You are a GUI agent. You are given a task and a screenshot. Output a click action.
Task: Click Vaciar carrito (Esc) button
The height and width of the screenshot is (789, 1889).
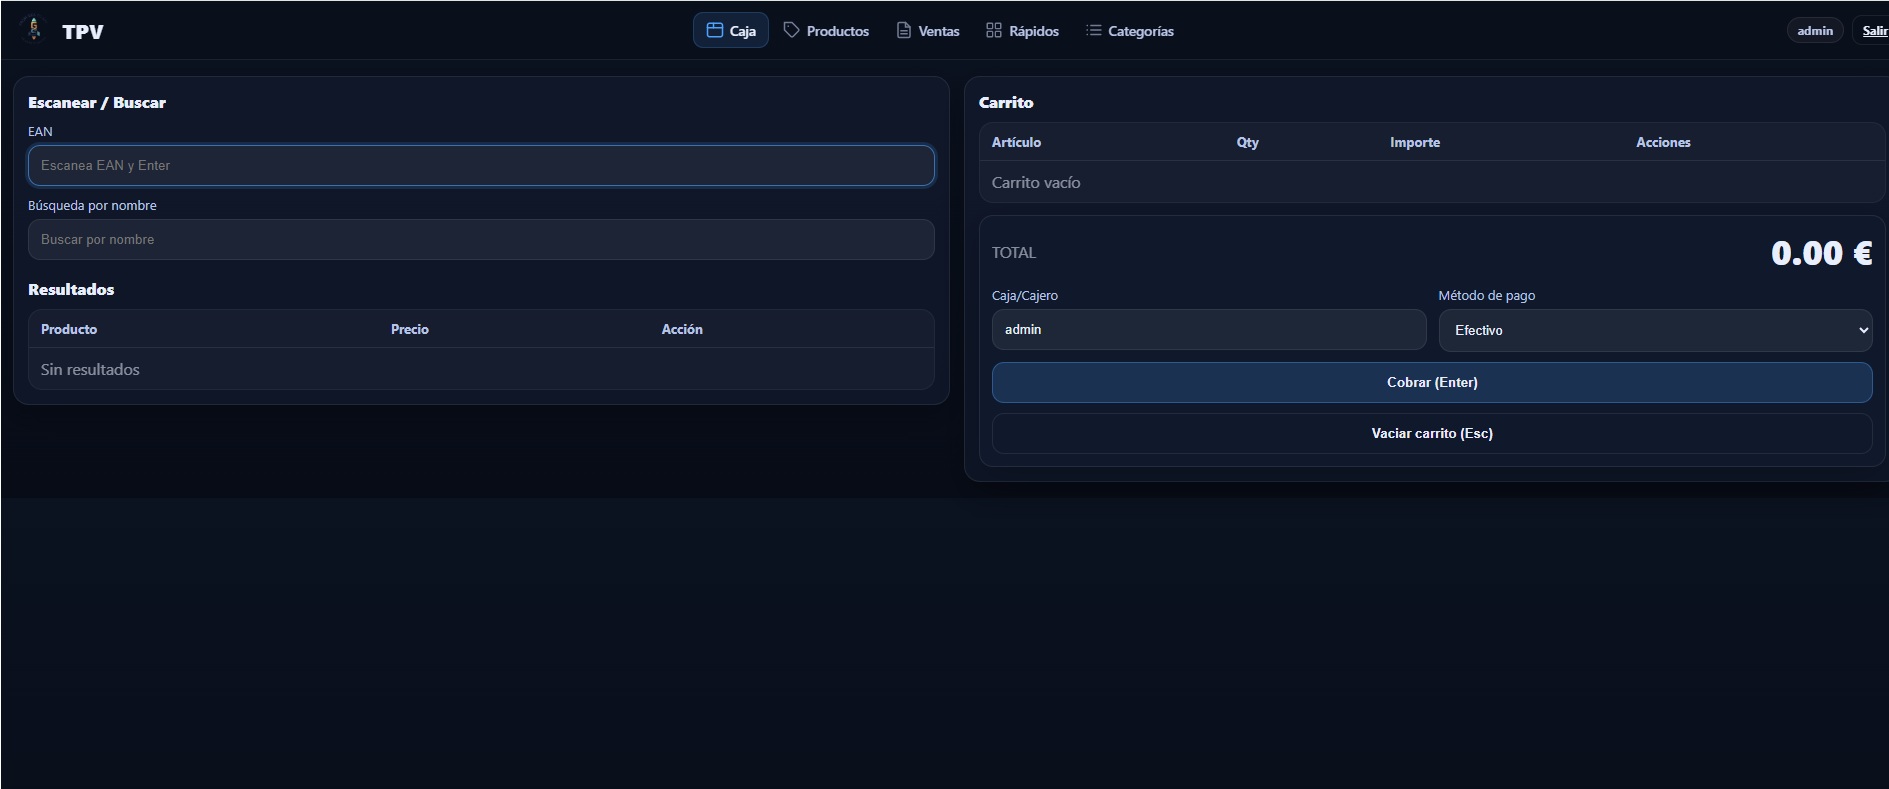[1432, 433]
